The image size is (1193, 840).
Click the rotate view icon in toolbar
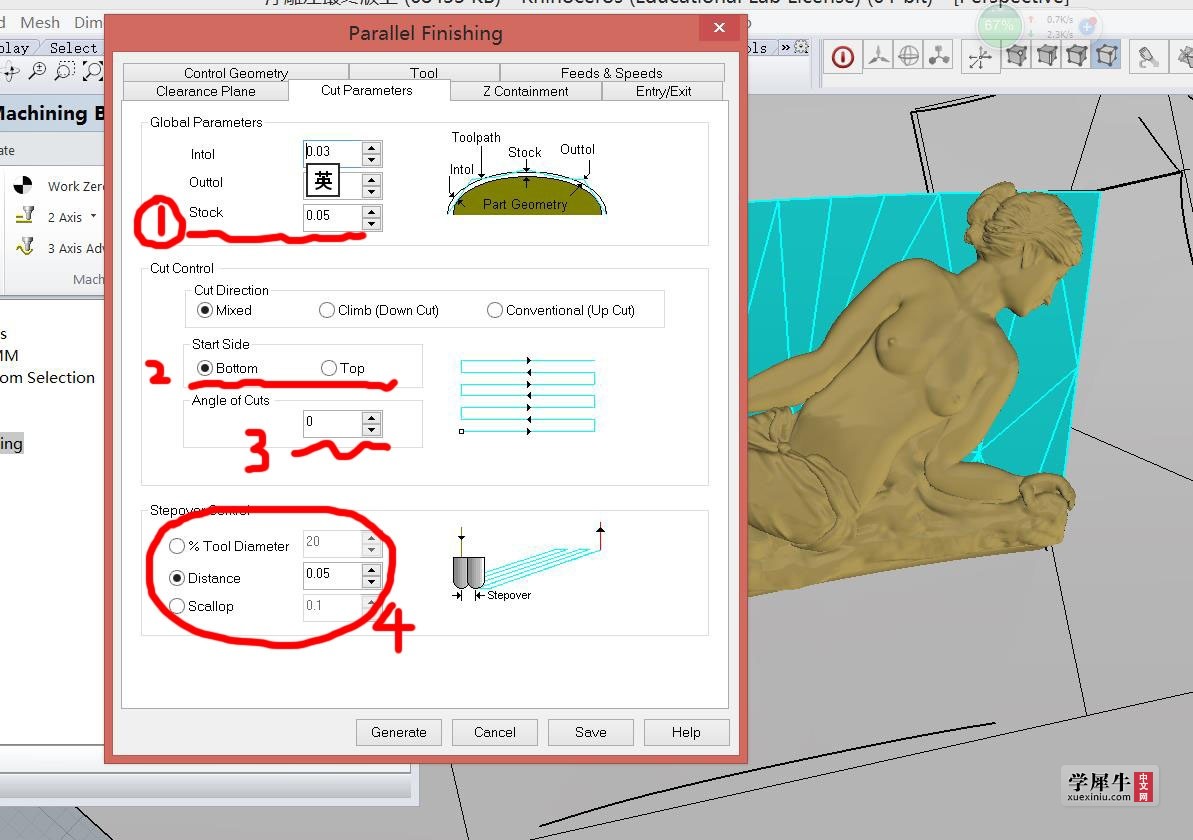pyautogui.click(x=11, y=72)
